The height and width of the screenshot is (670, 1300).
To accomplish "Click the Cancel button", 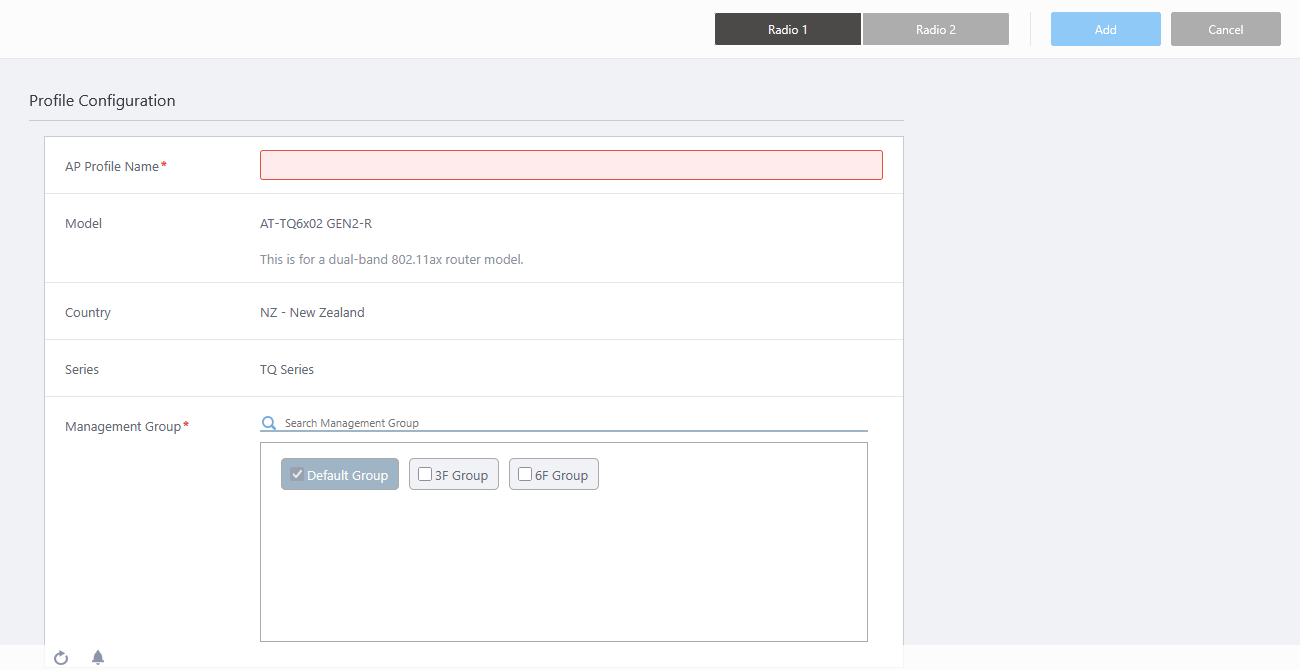I will point(1226,29).
